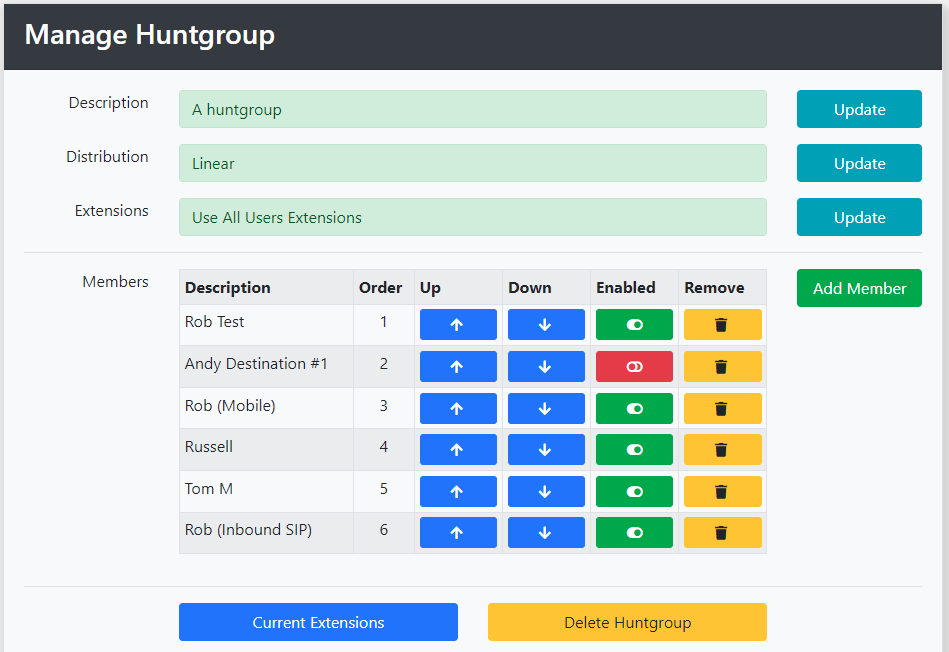Image resolution: width=949 pixels, height=652 pixels.
Task: Click the Extensions label
Action: click(x=111, y=211)
